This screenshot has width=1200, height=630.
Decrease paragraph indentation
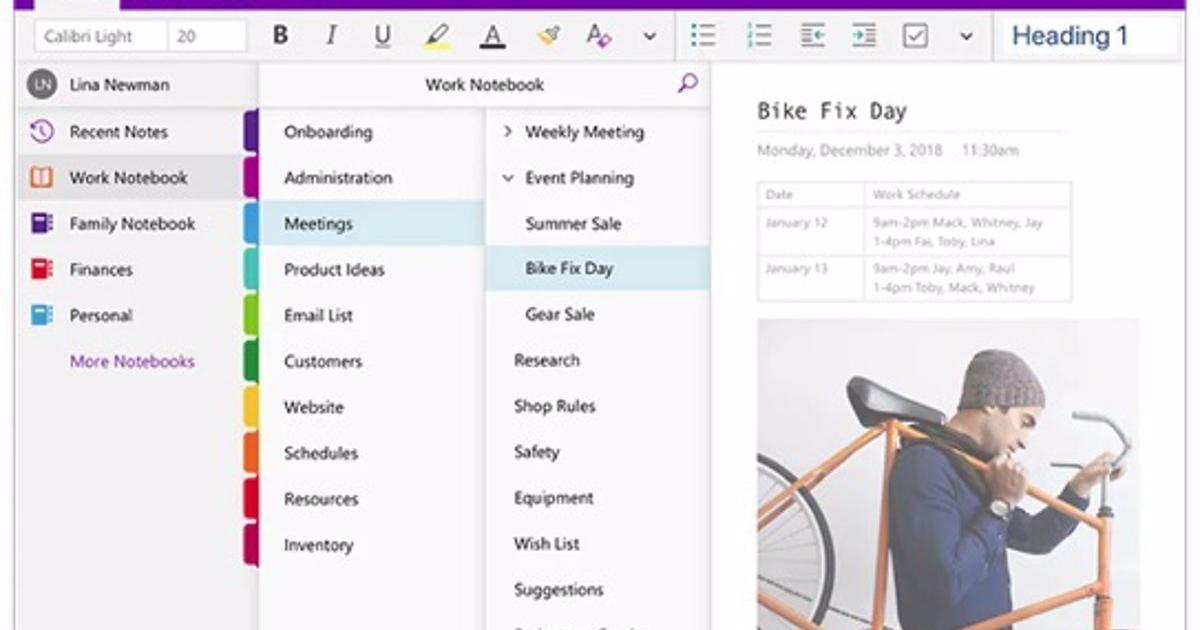811,35
